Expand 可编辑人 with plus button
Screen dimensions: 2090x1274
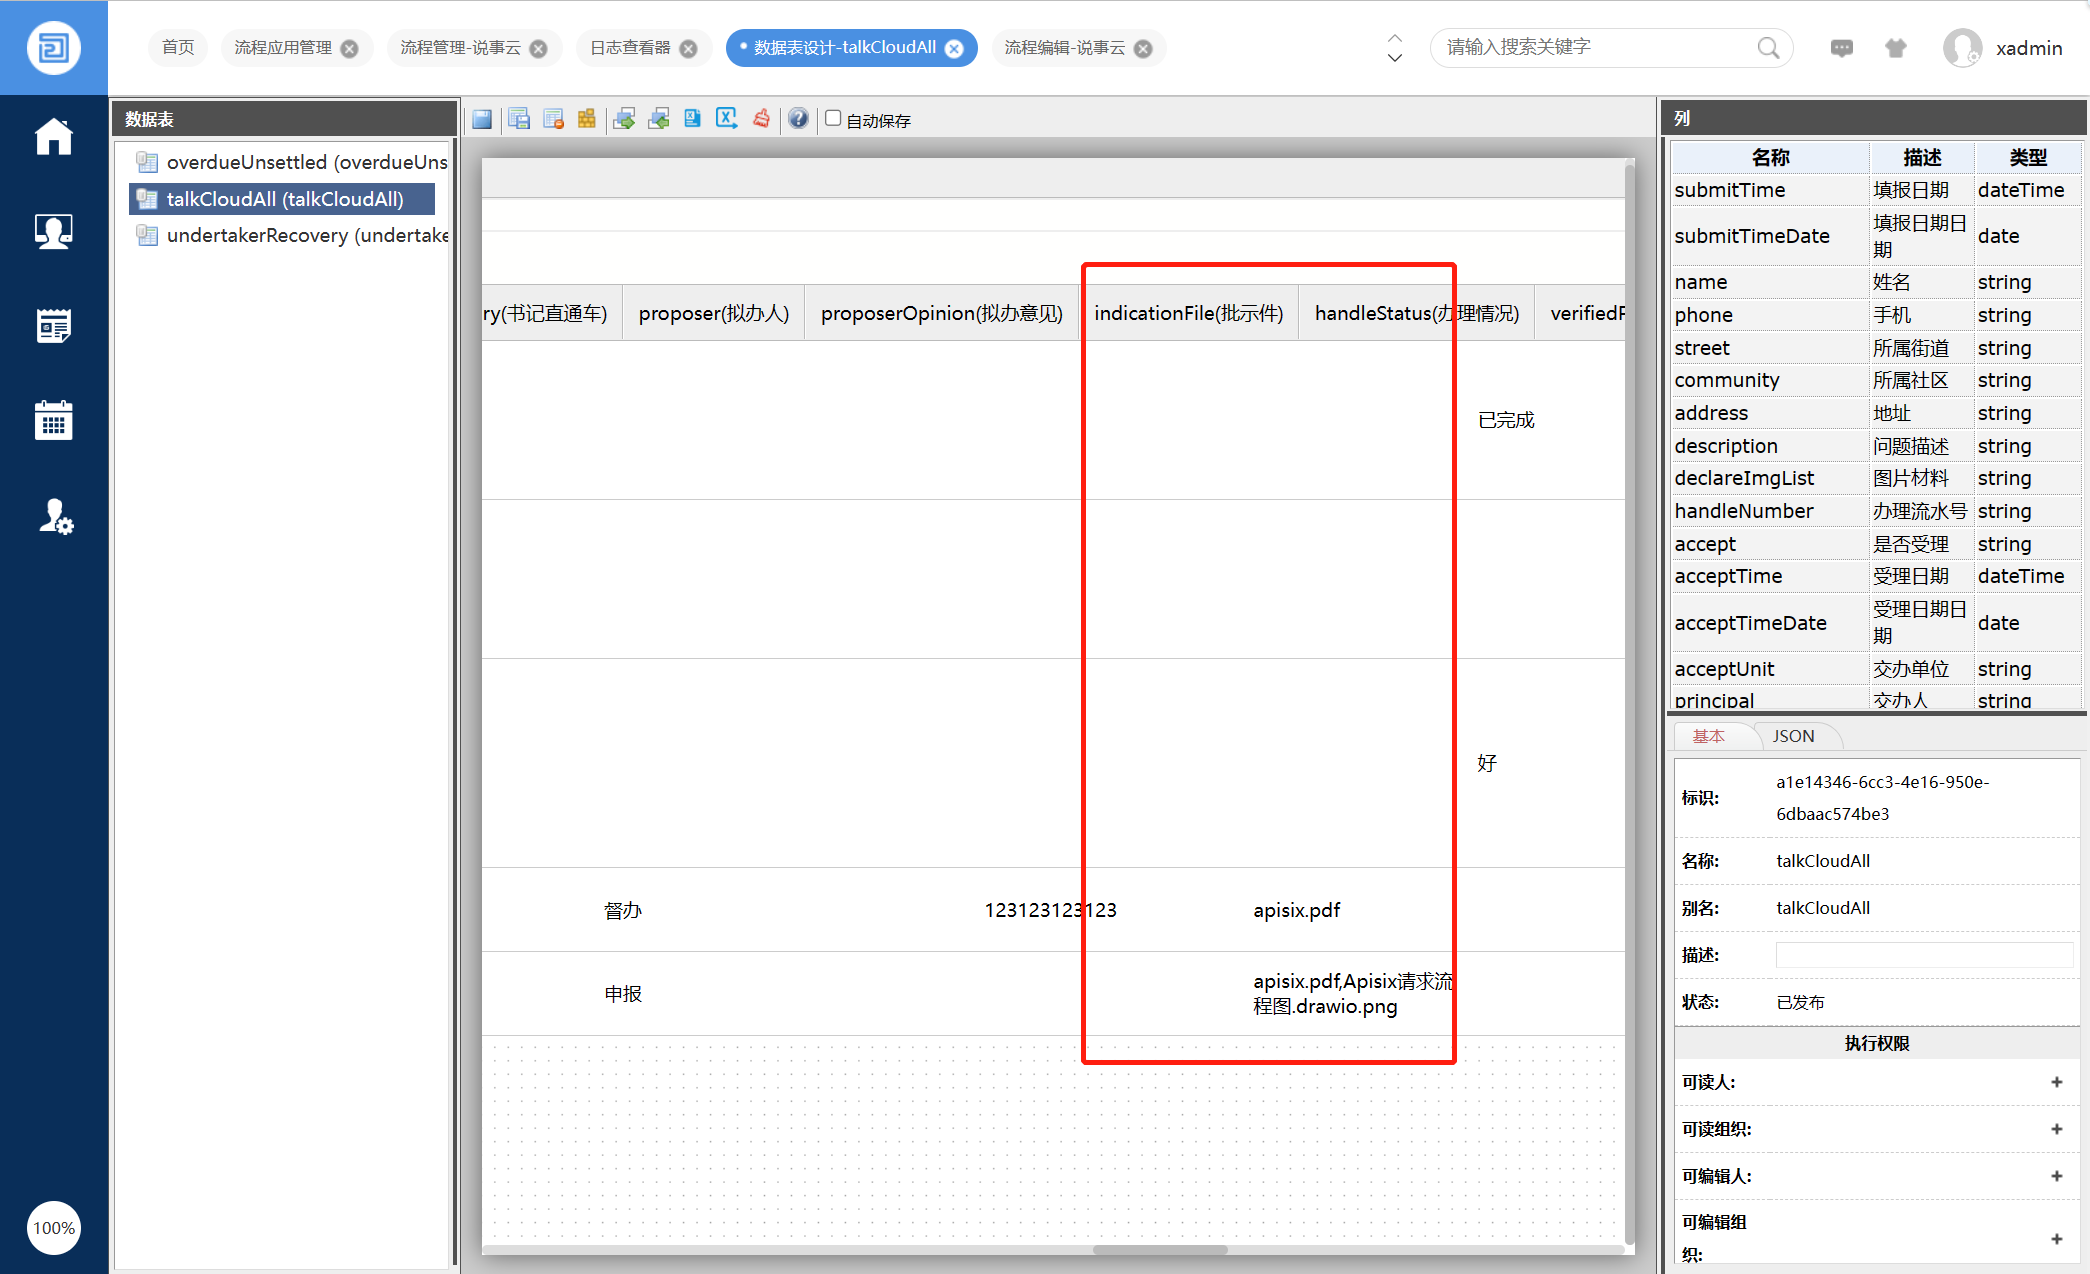click(x=2056, y=1176)
